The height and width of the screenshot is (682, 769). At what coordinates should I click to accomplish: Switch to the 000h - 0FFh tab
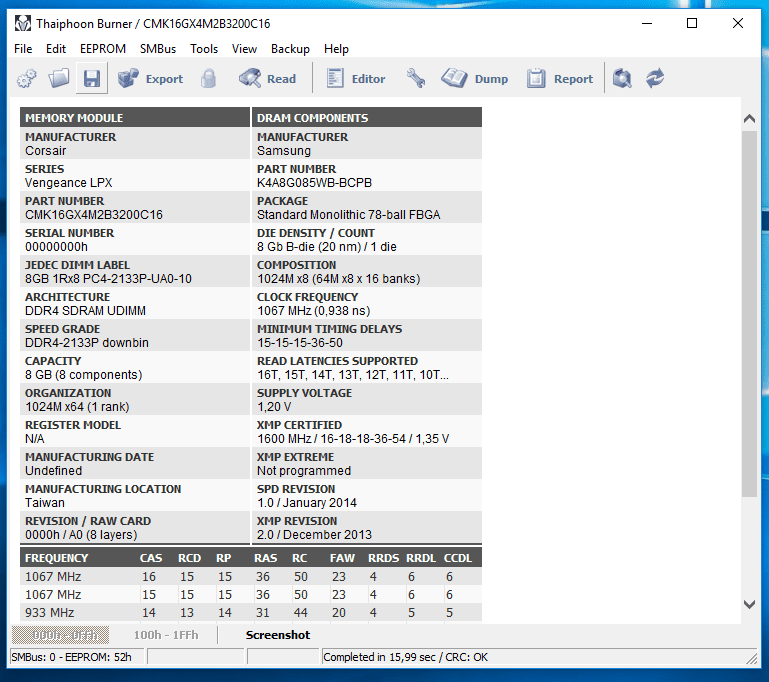coord(60,635)
